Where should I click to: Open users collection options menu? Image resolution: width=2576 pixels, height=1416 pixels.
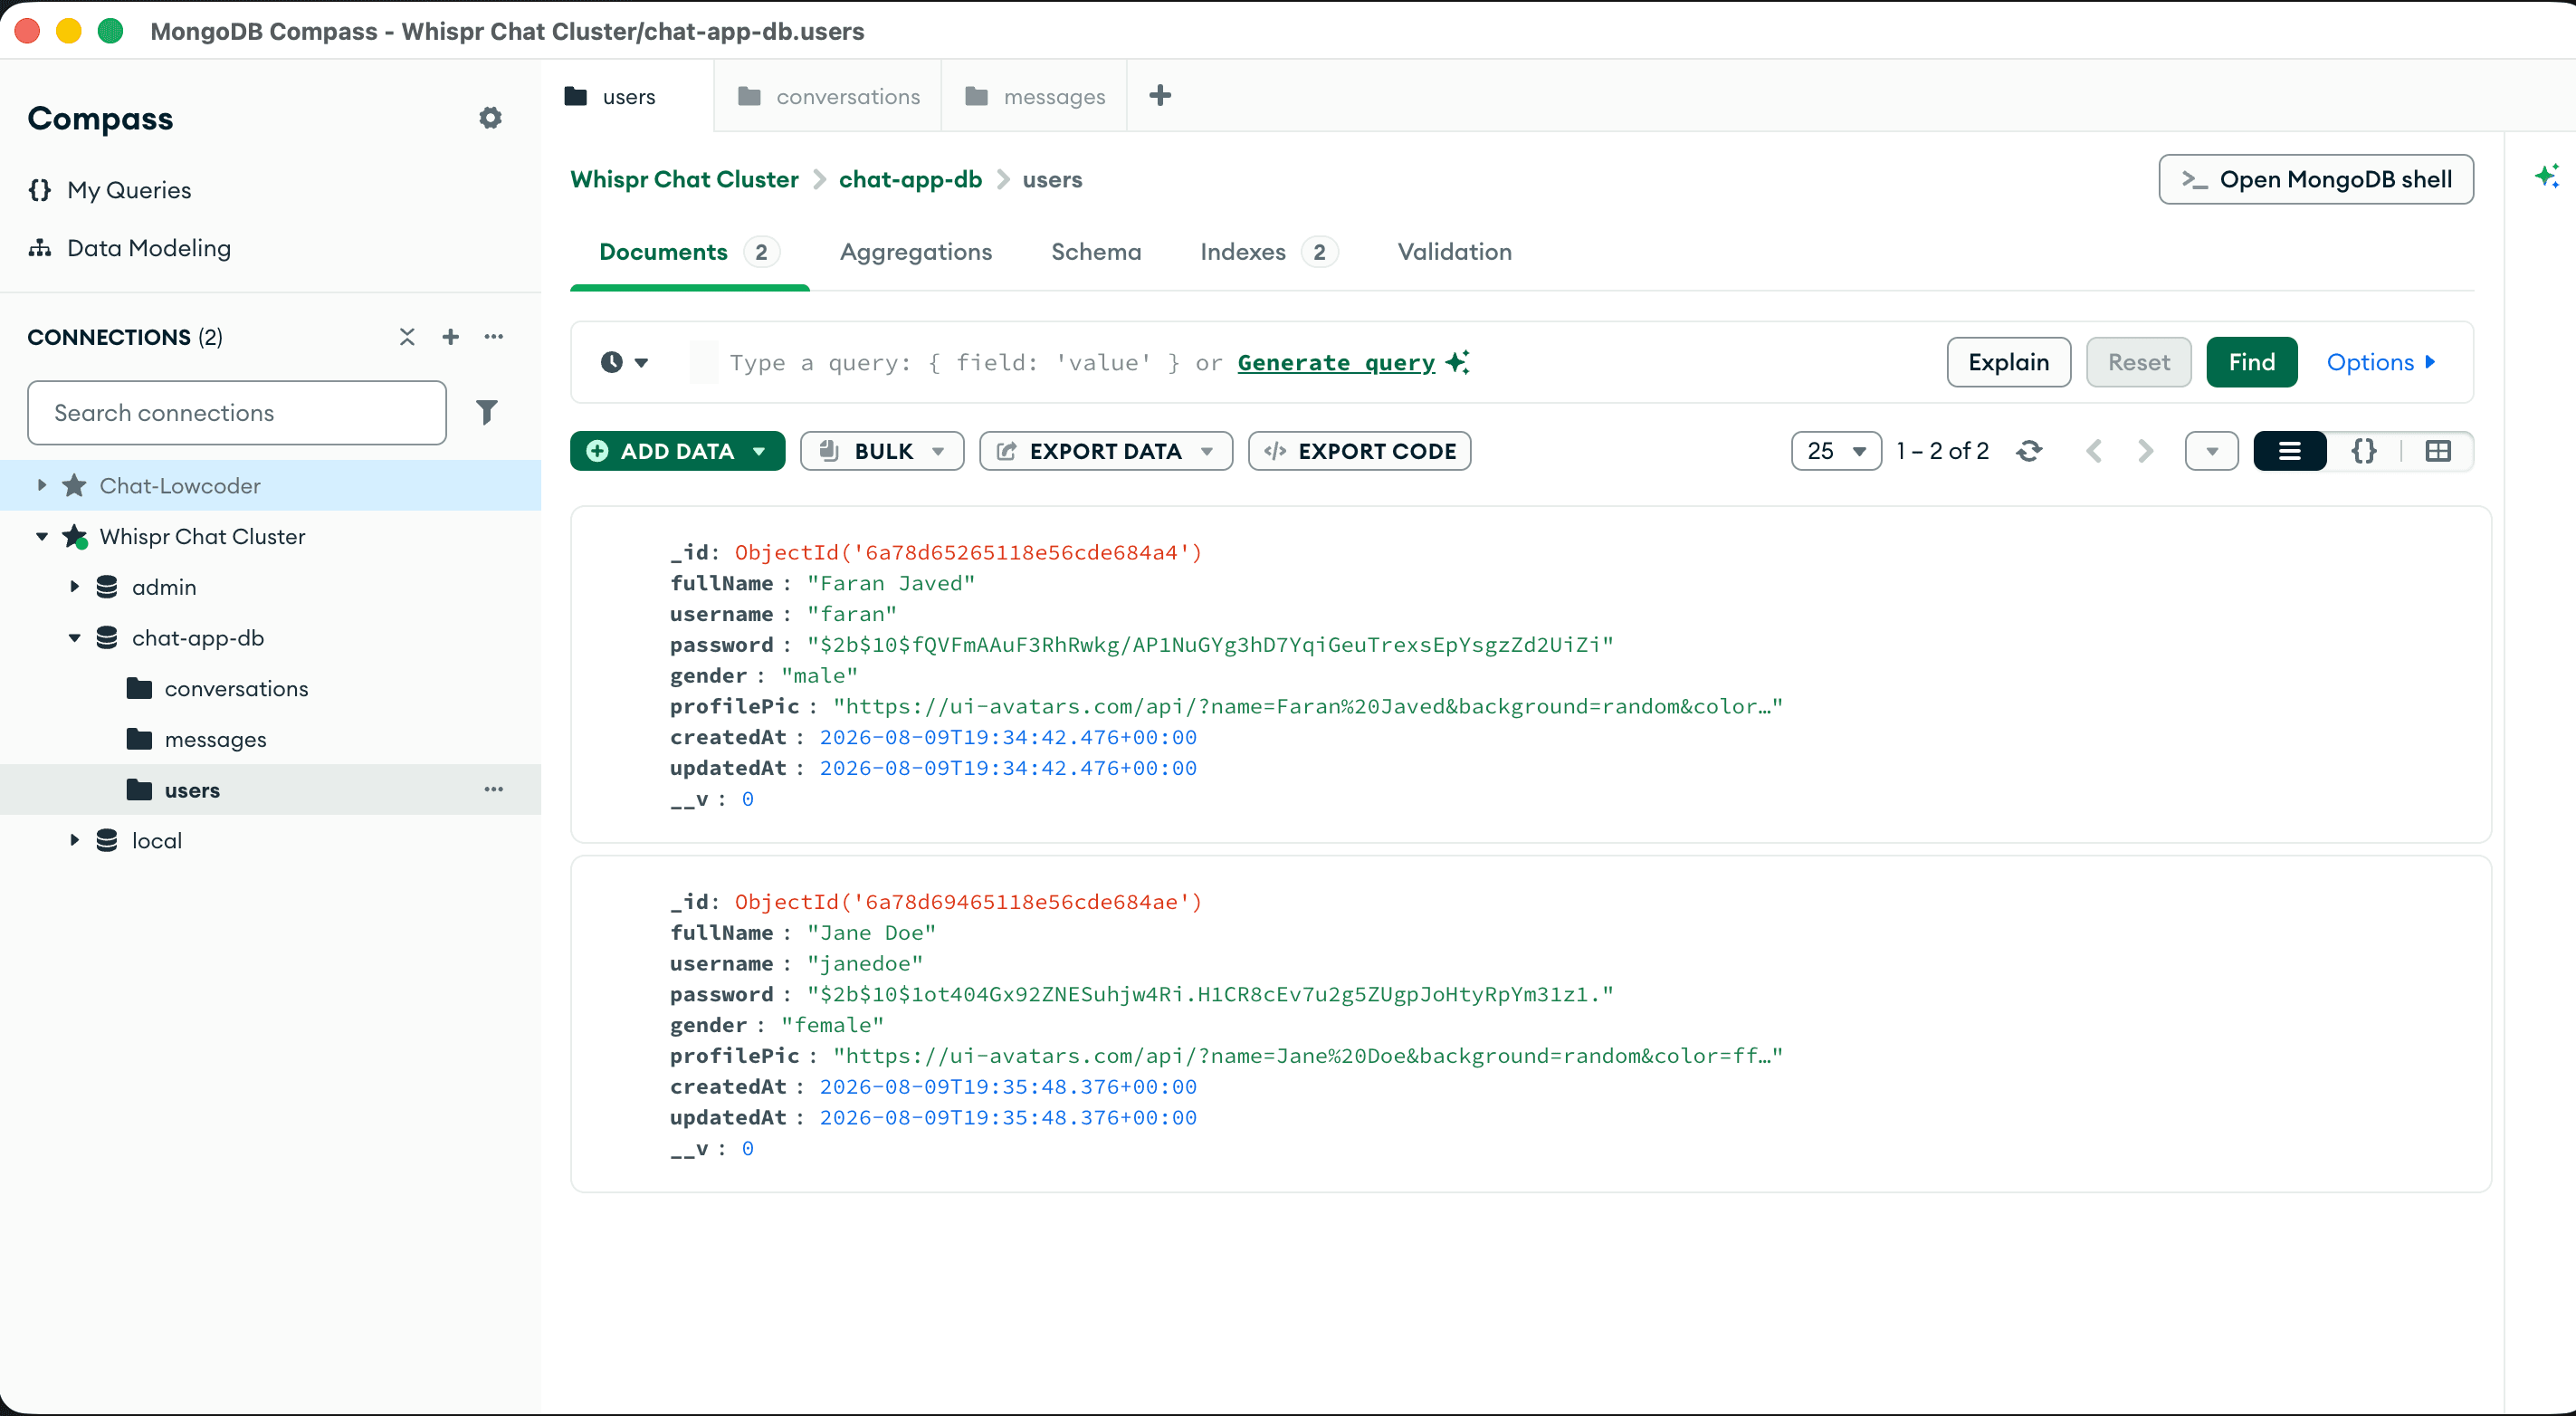tap(494, 790)
